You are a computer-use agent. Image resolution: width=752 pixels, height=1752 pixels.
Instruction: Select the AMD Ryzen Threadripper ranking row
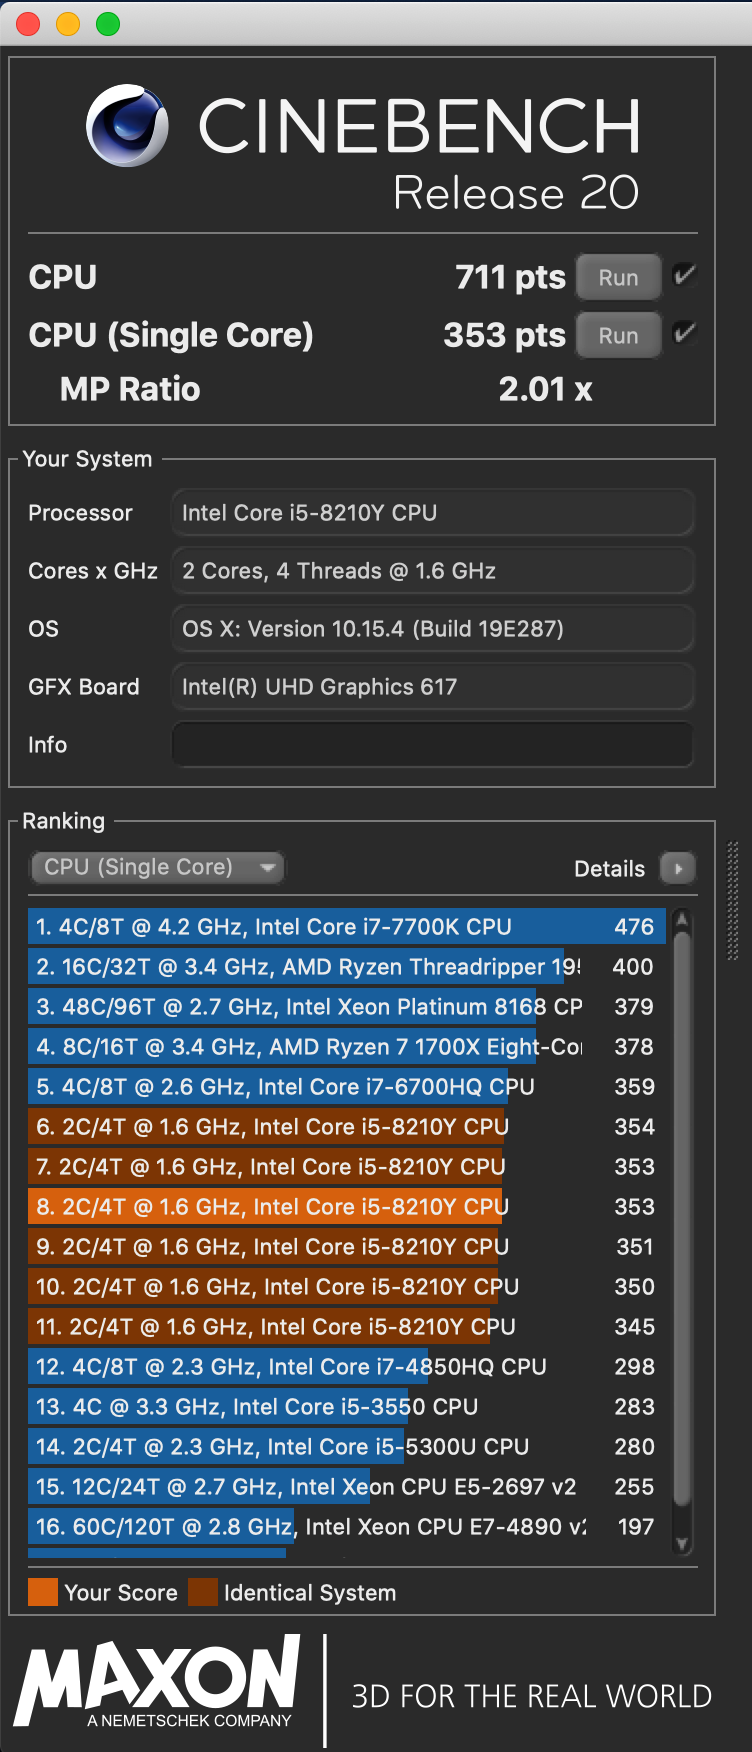coord(345,967)
